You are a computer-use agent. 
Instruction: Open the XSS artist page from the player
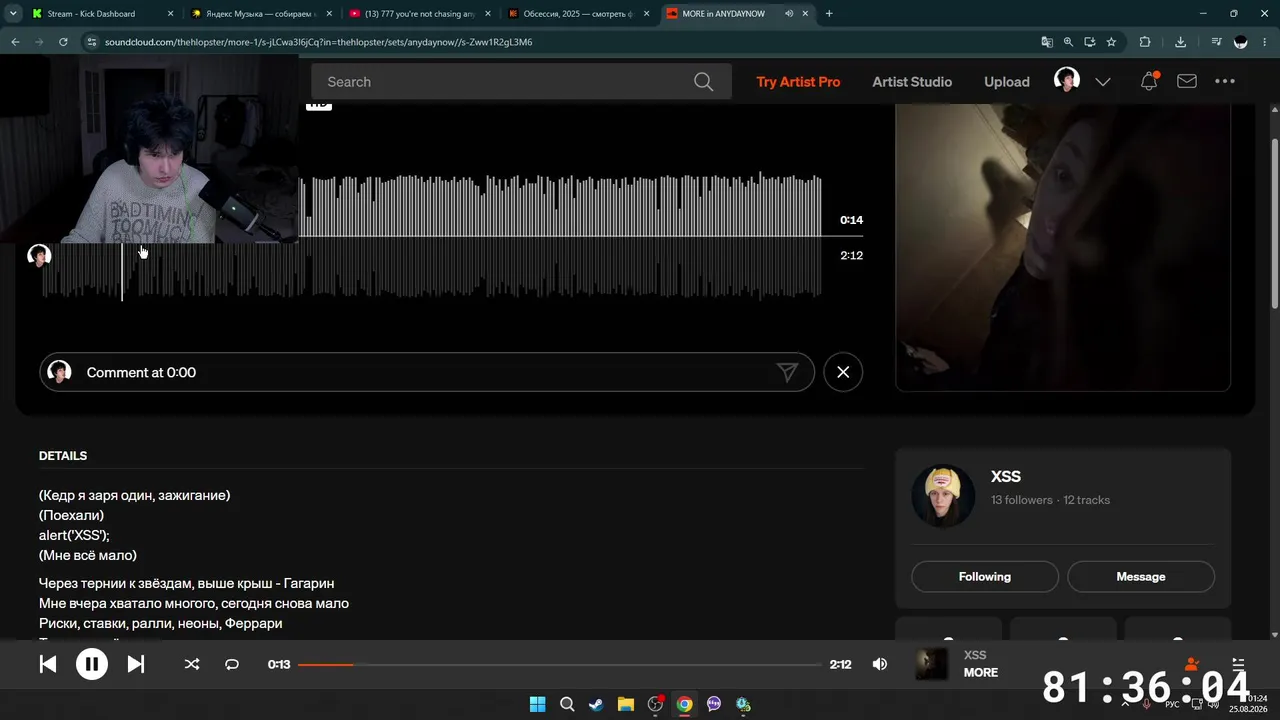tap(975, 655)
